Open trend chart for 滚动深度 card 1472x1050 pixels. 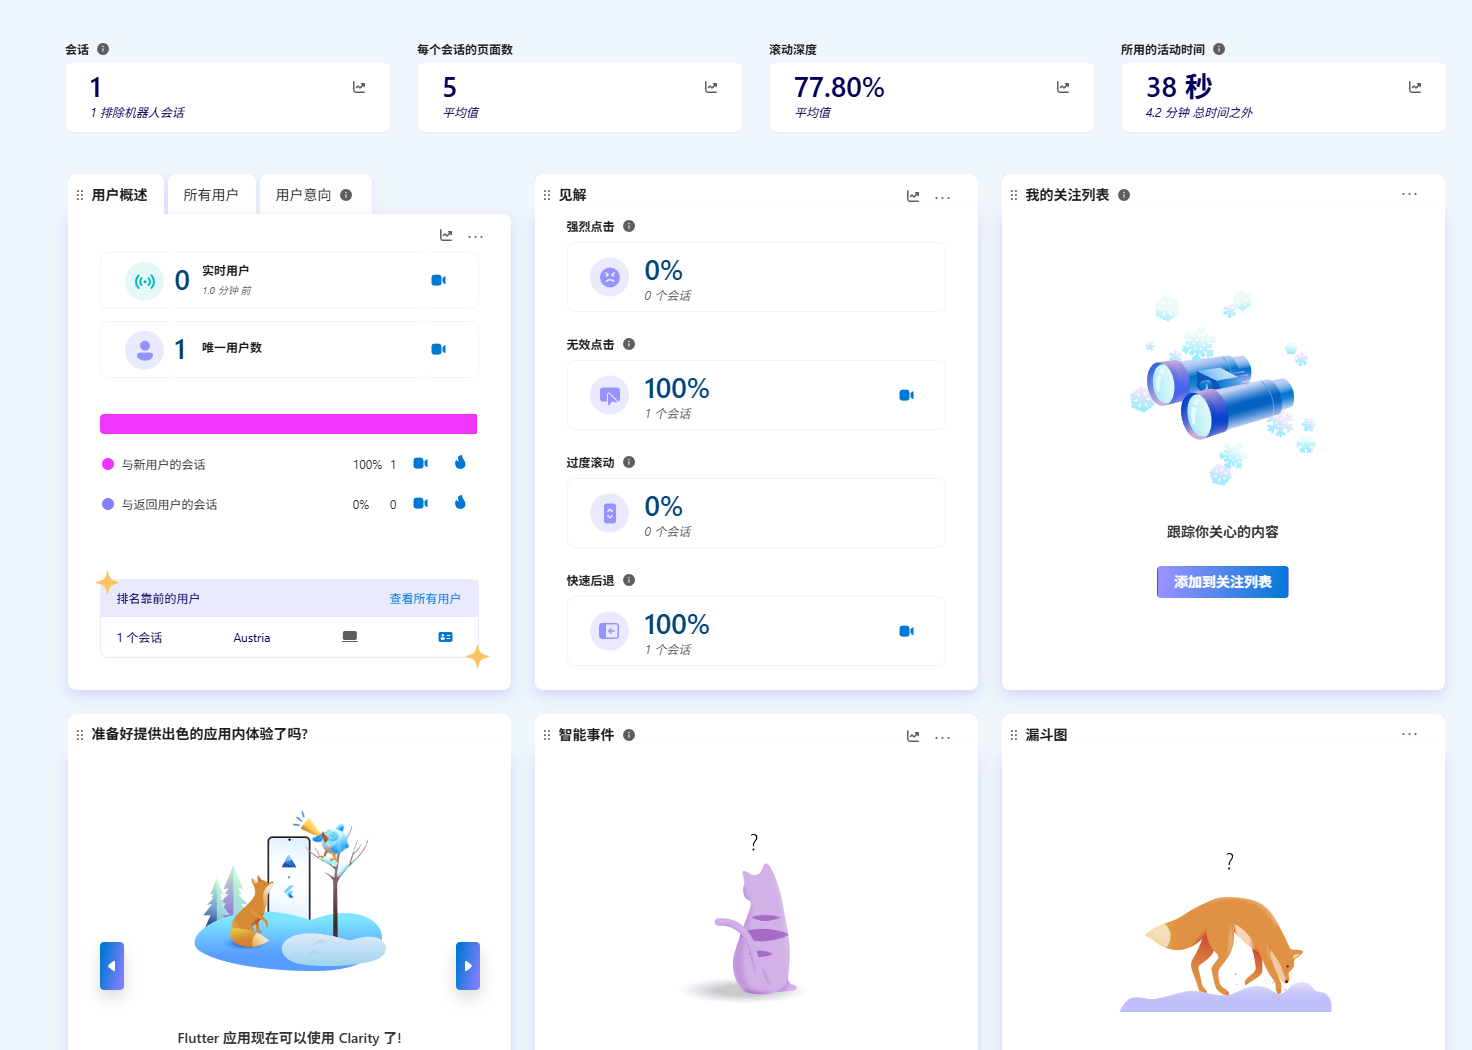pyautogui.click(x=1063, y=88)
